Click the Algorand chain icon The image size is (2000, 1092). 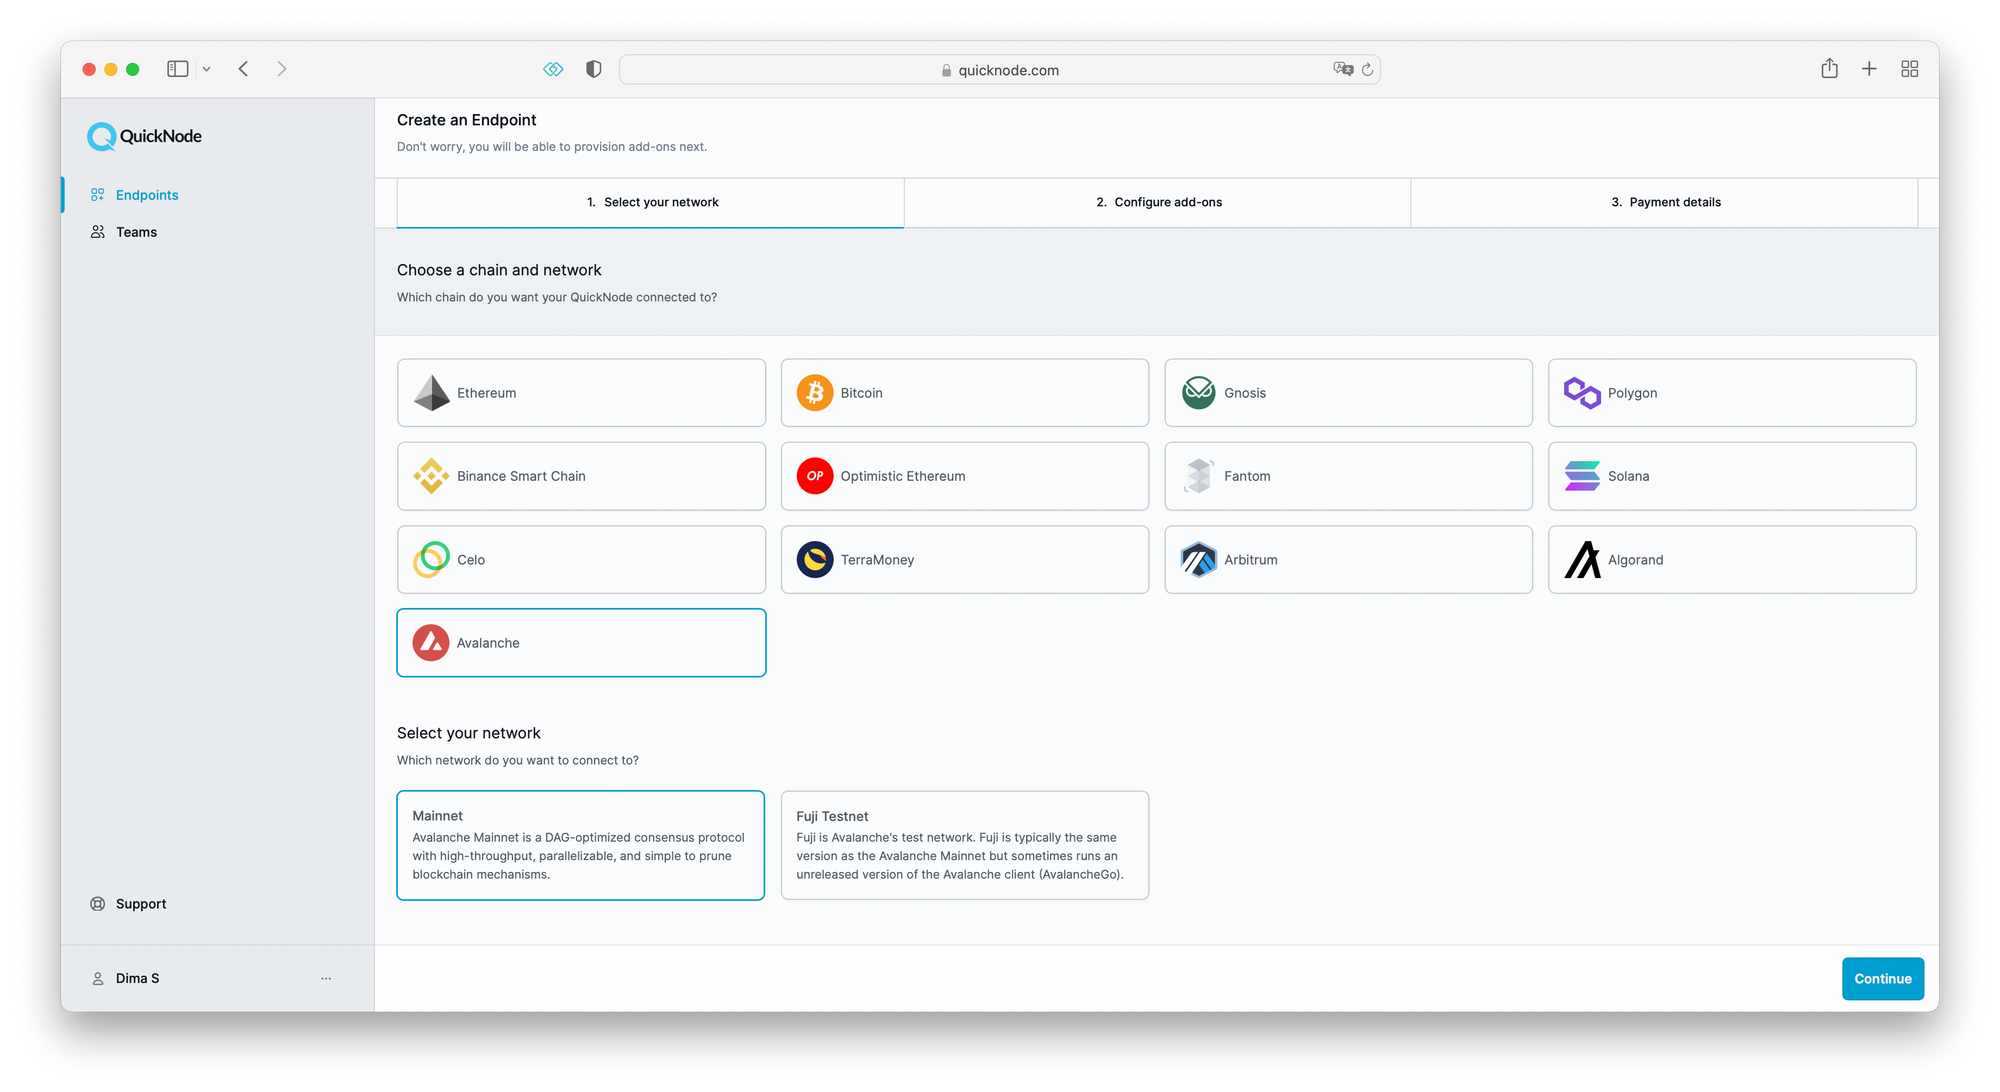tap(1582, 560)
